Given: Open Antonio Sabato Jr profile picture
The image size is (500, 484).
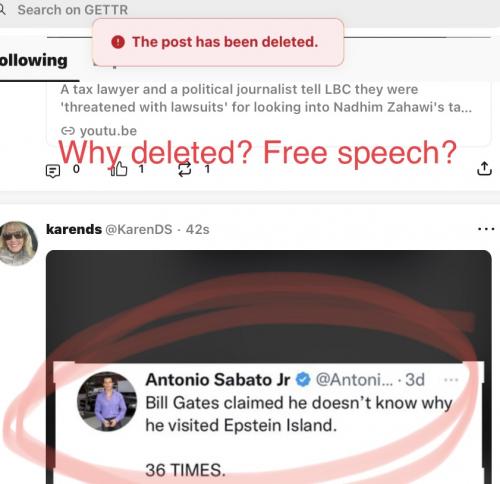Looking at the screenshot, I should tap(107, 401).
